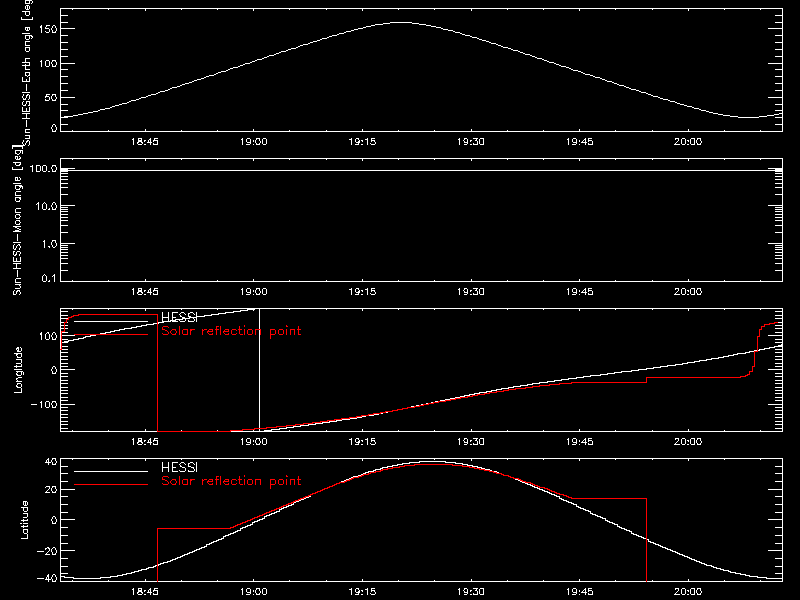Click 20:00 time label under Moon angle plot

[688, 291]
